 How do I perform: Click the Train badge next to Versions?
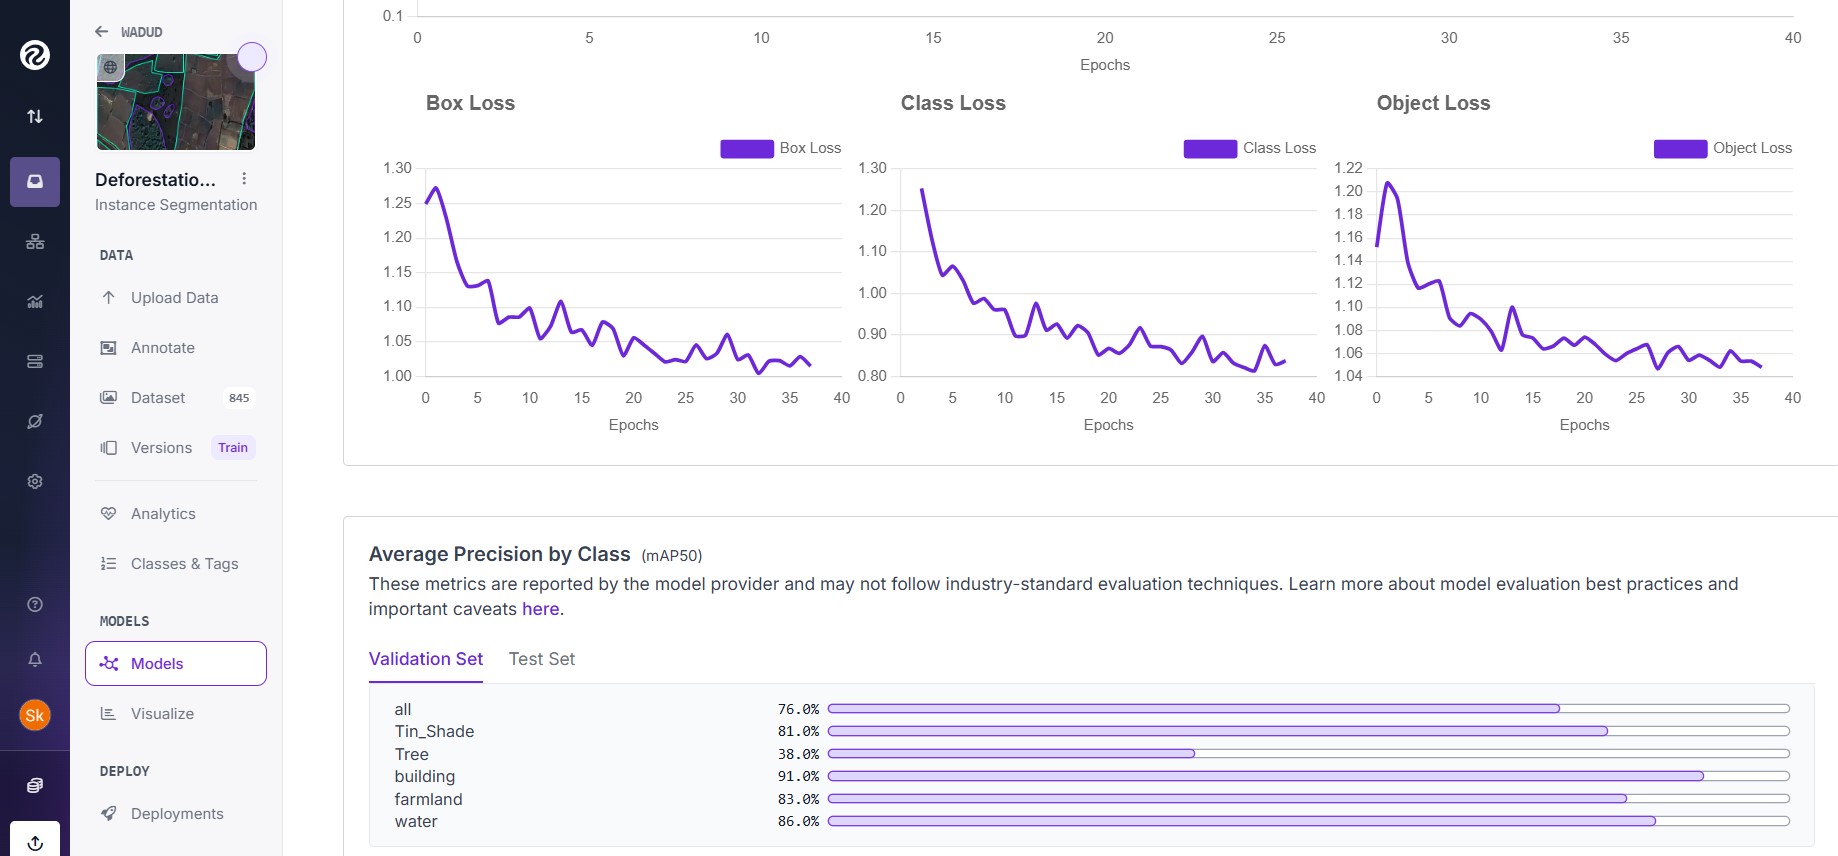[233, 448]
